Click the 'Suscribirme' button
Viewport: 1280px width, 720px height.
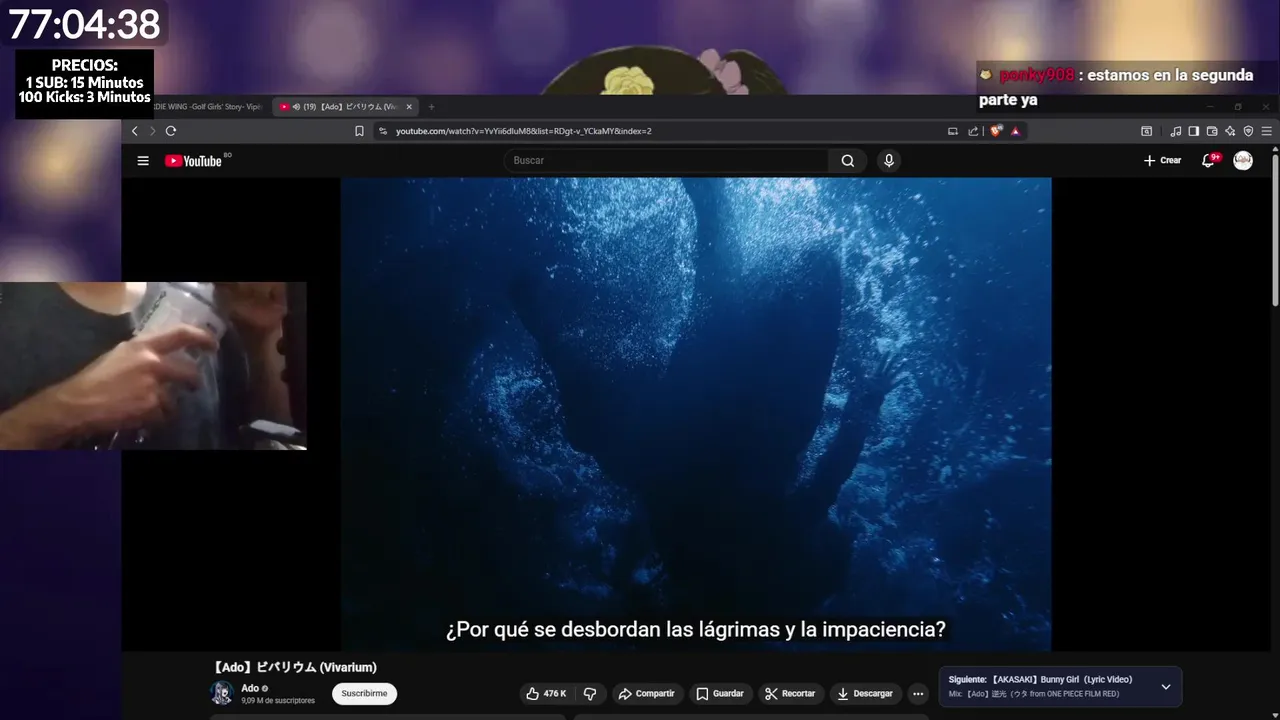pyautogui.click(x=364, y=694)
